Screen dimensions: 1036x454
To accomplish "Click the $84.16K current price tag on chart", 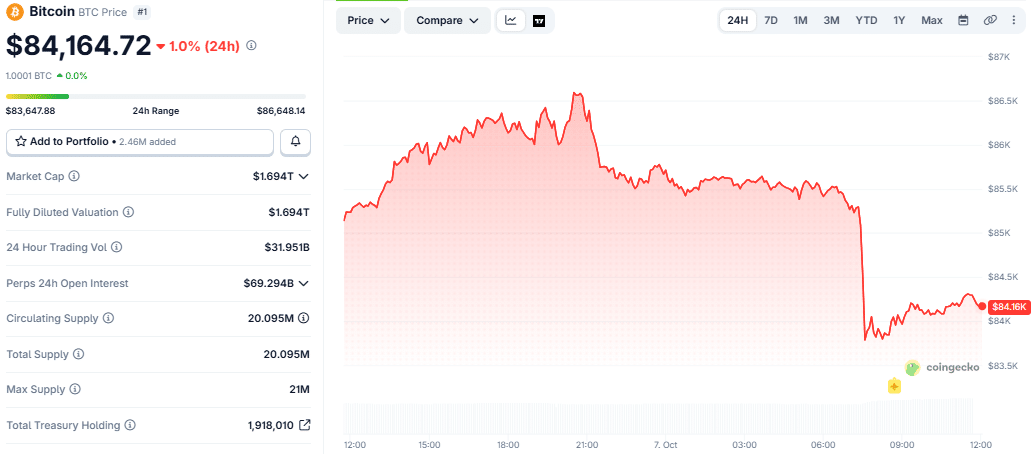I will (x=1009, y=307).
